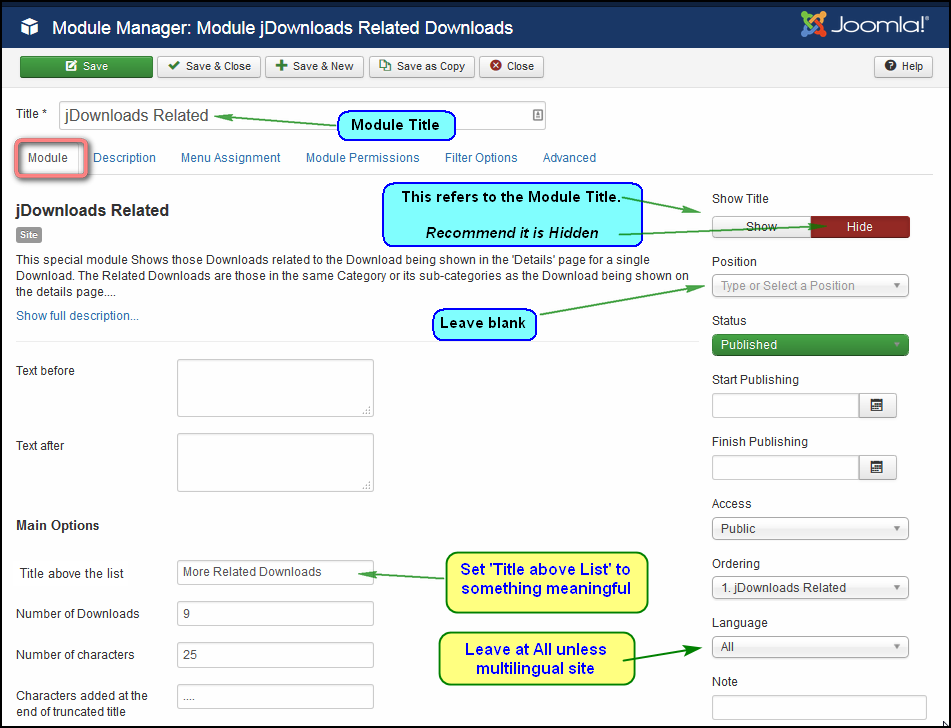Open the Finish Publishing calendar picker
951x728 pixels.
pos(877,467)
